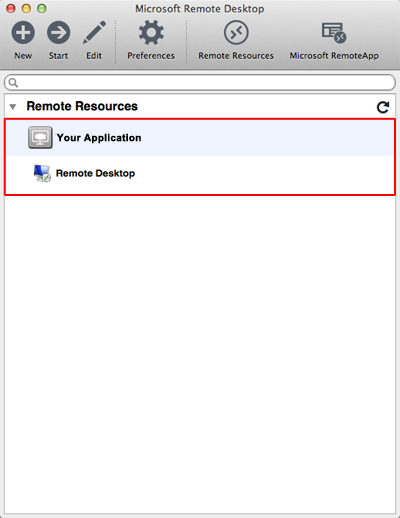Click the New connection plus icon

pyautogui.click(x=23, y=33)
